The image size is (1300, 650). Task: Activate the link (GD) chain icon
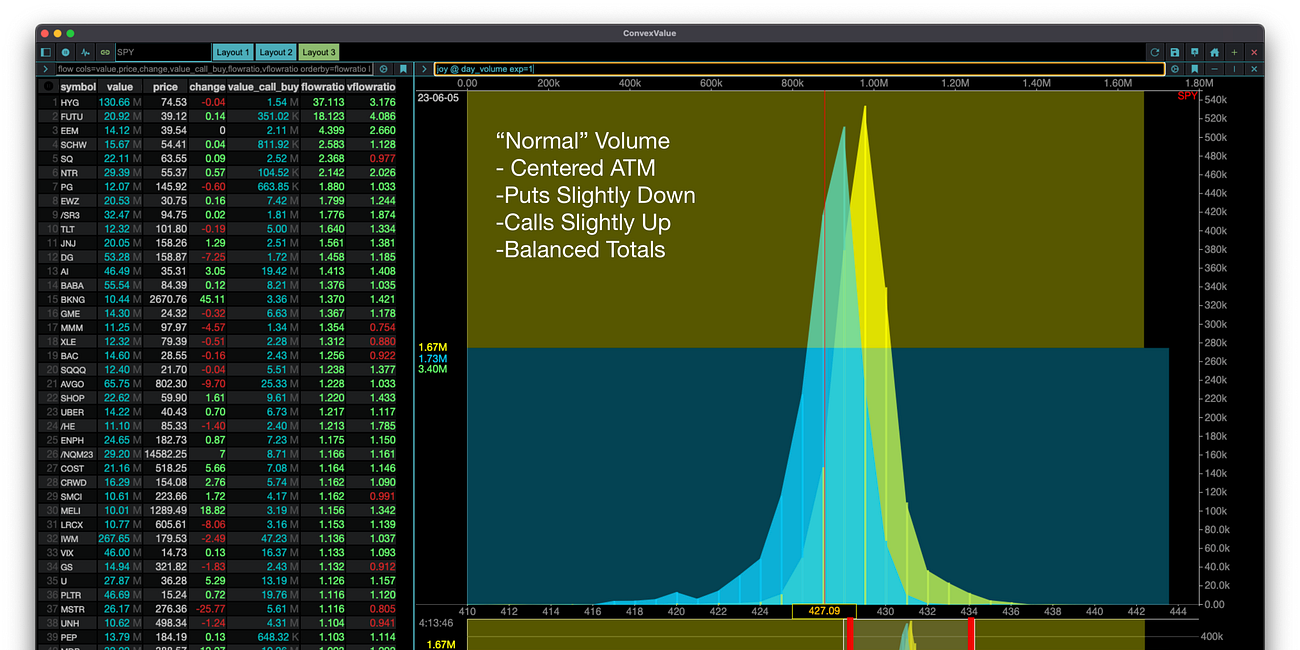105,52
